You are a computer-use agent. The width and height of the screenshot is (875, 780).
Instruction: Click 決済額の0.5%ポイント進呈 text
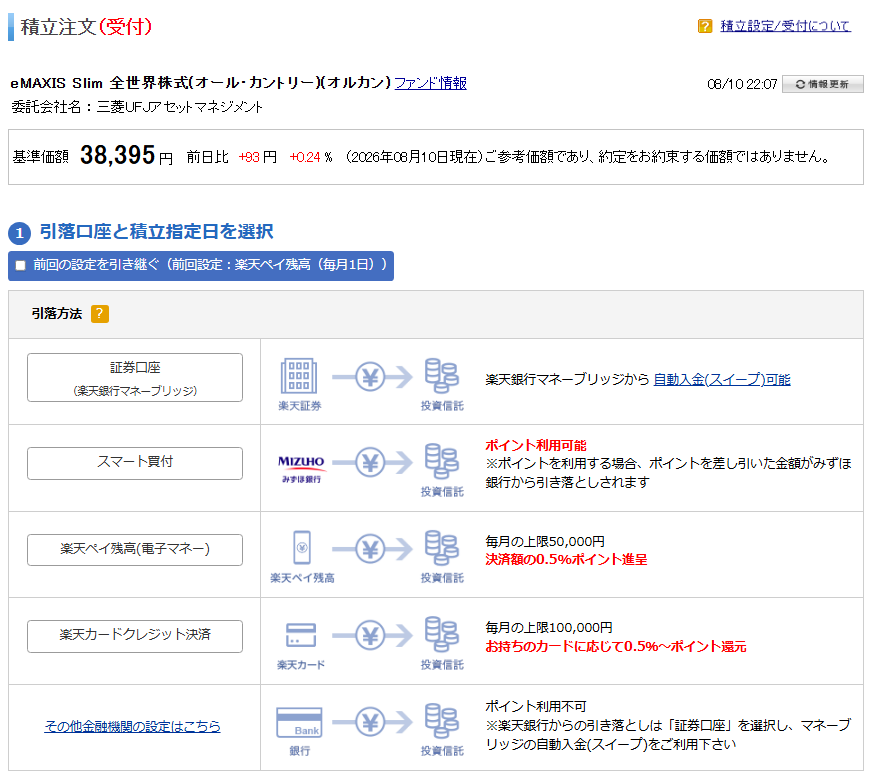(x=566, y=560)
